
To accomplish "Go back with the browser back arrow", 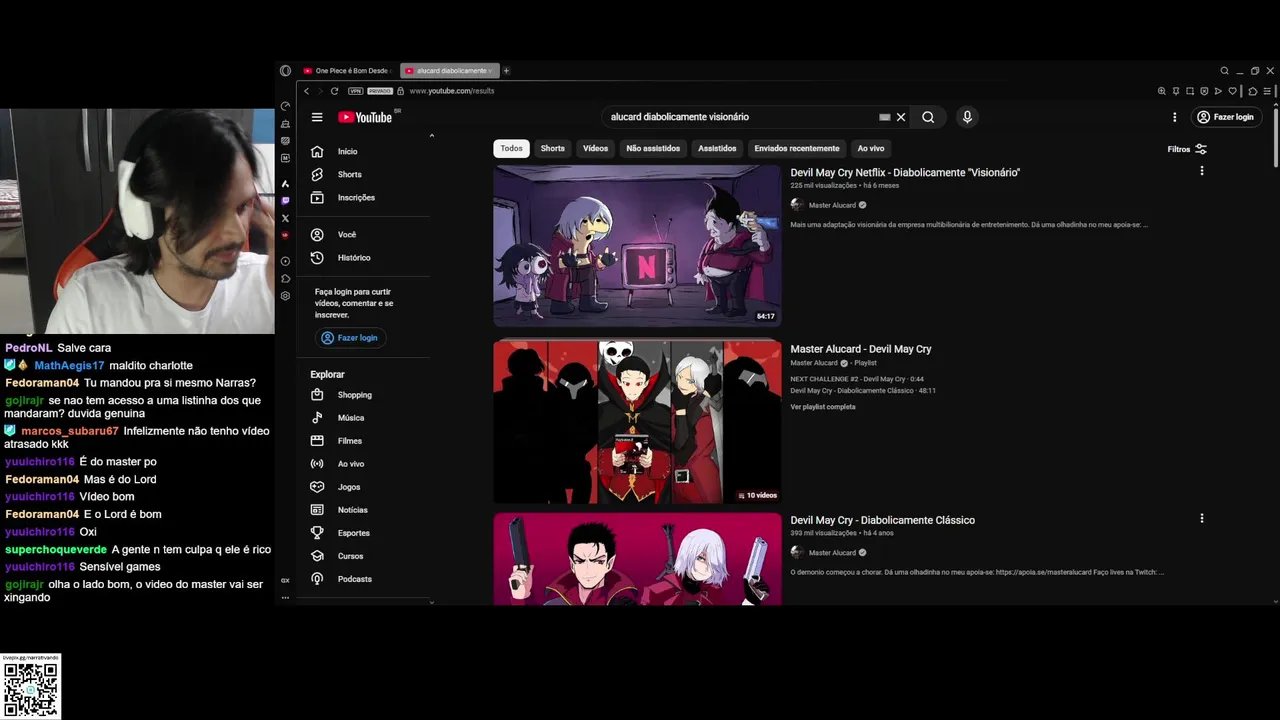I will [x=307, y=91].
